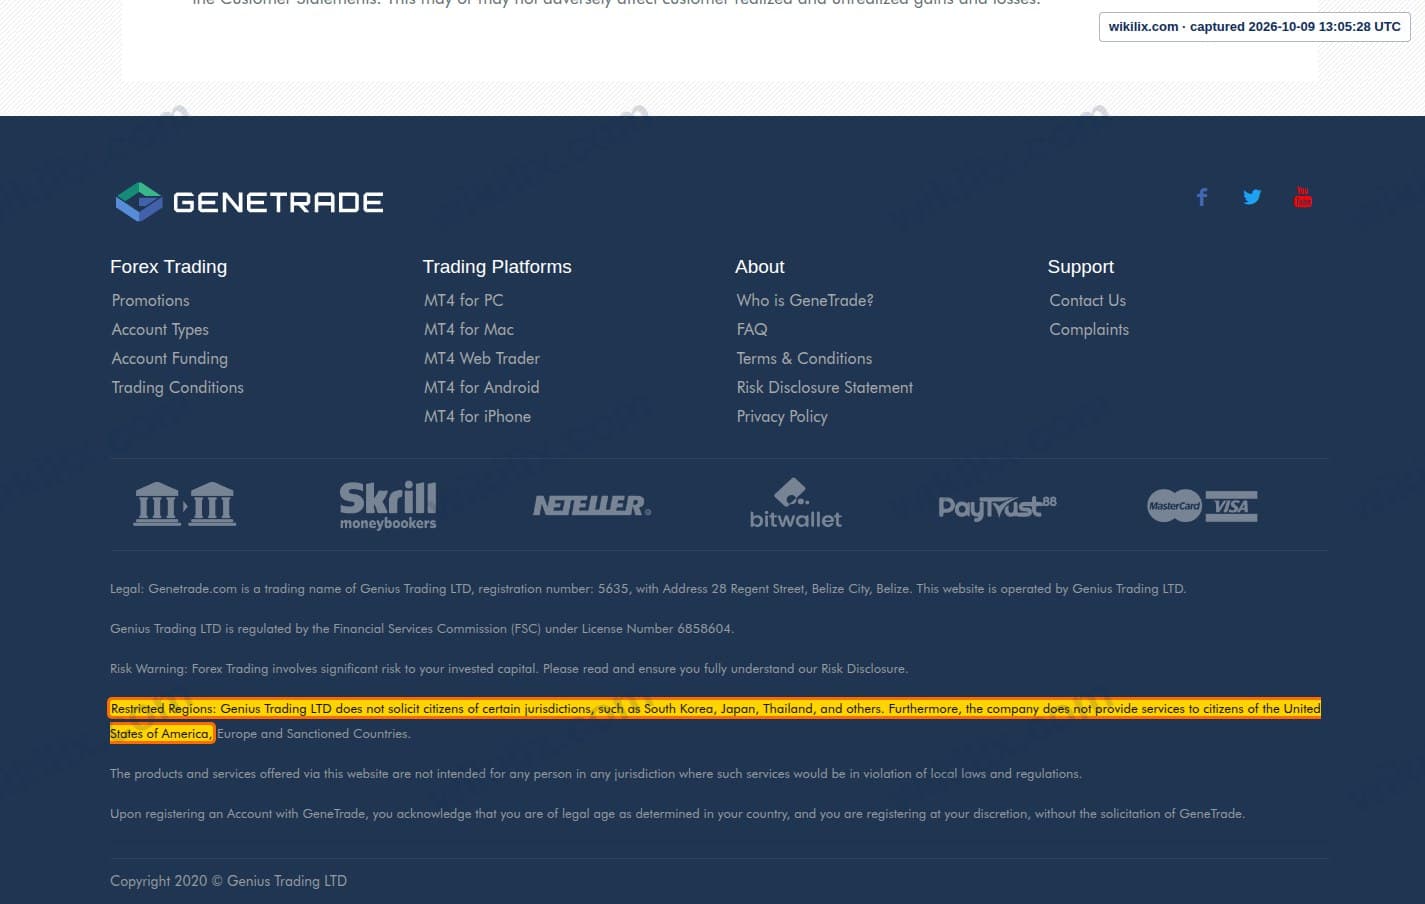Click the highlighted Restricted Regions paragraph
This screenshot has height=904, width=1425.
tap(715, 721)
